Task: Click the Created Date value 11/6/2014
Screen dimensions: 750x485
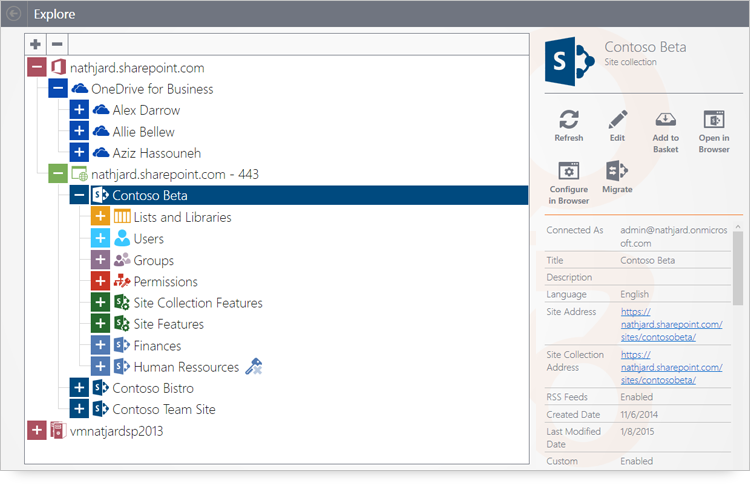Action: (639, 415)
